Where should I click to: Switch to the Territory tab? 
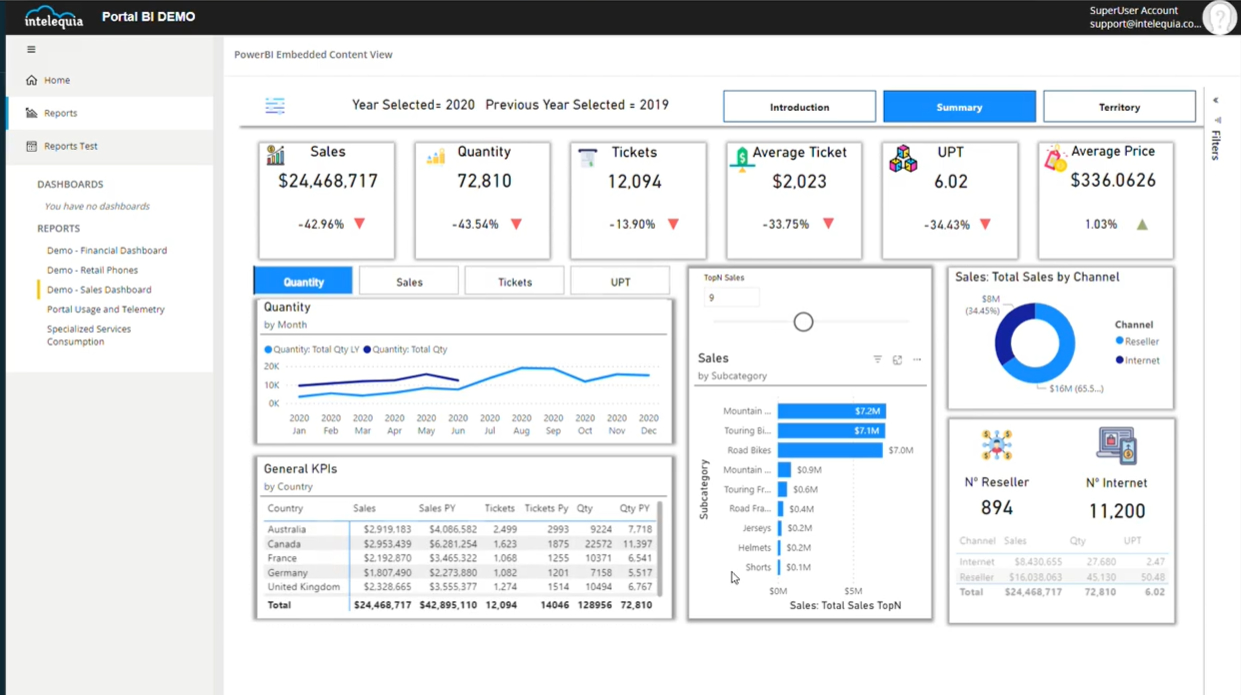click(1119, 107)
